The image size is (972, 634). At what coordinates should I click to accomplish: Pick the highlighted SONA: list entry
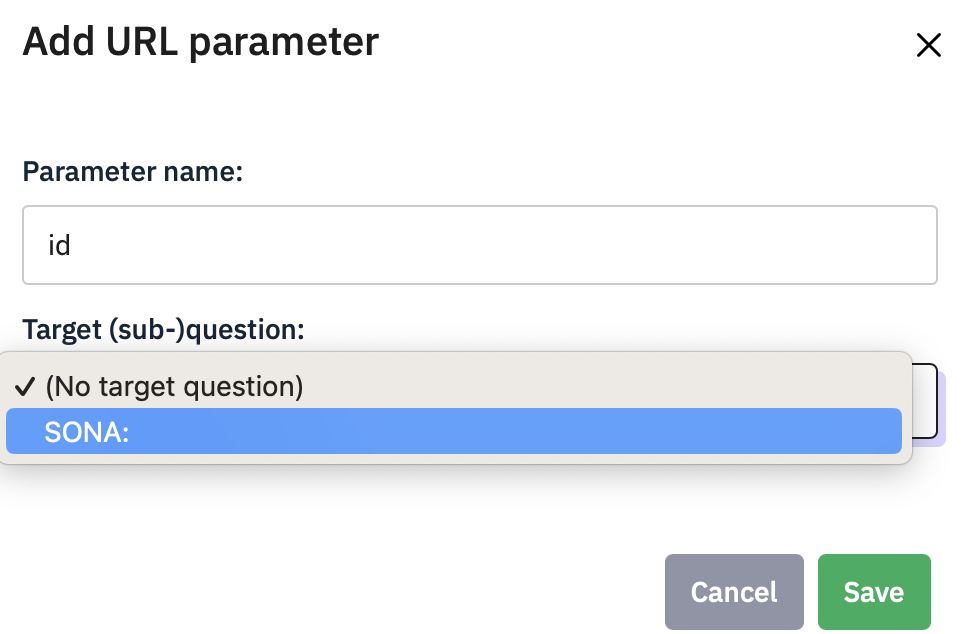pos(454,431)
